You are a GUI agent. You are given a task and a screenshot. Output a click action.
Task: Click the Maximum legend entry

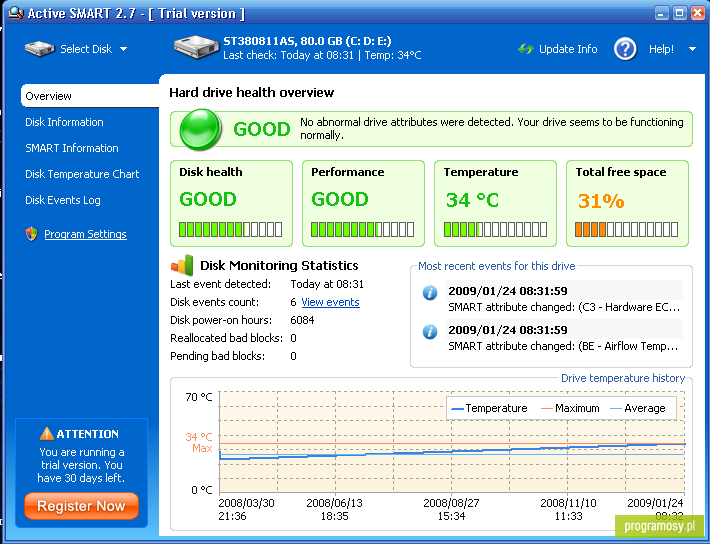[570, 408]
